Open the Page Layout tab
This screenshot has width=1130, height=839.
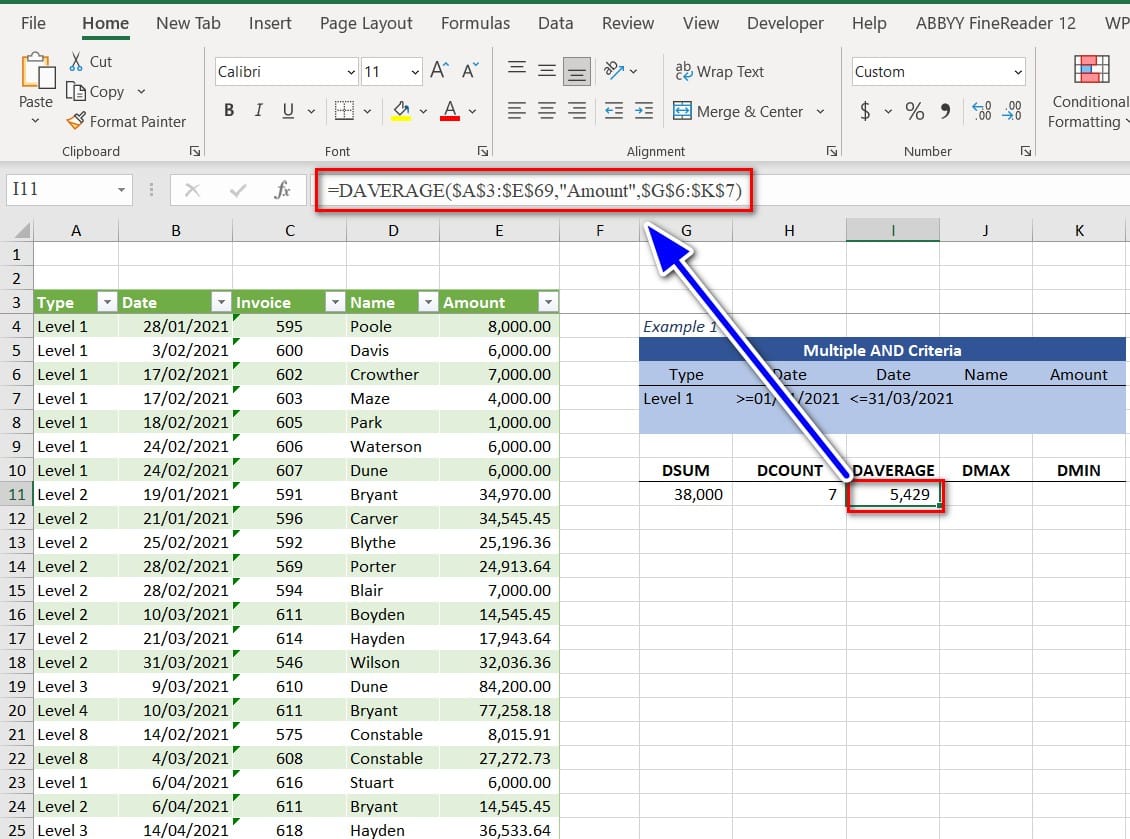(368, 23)
